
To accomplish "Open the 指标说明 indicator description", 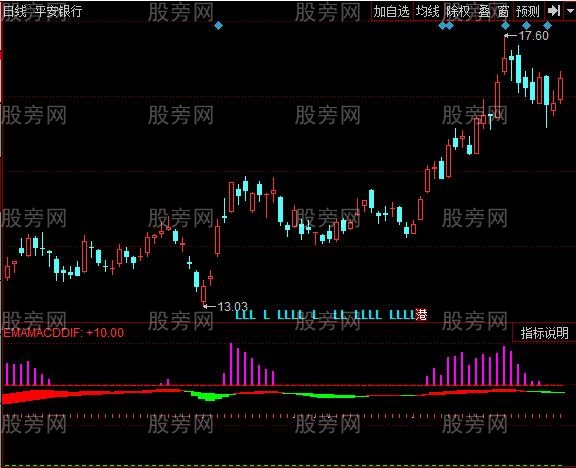I will tap(544, 333).
